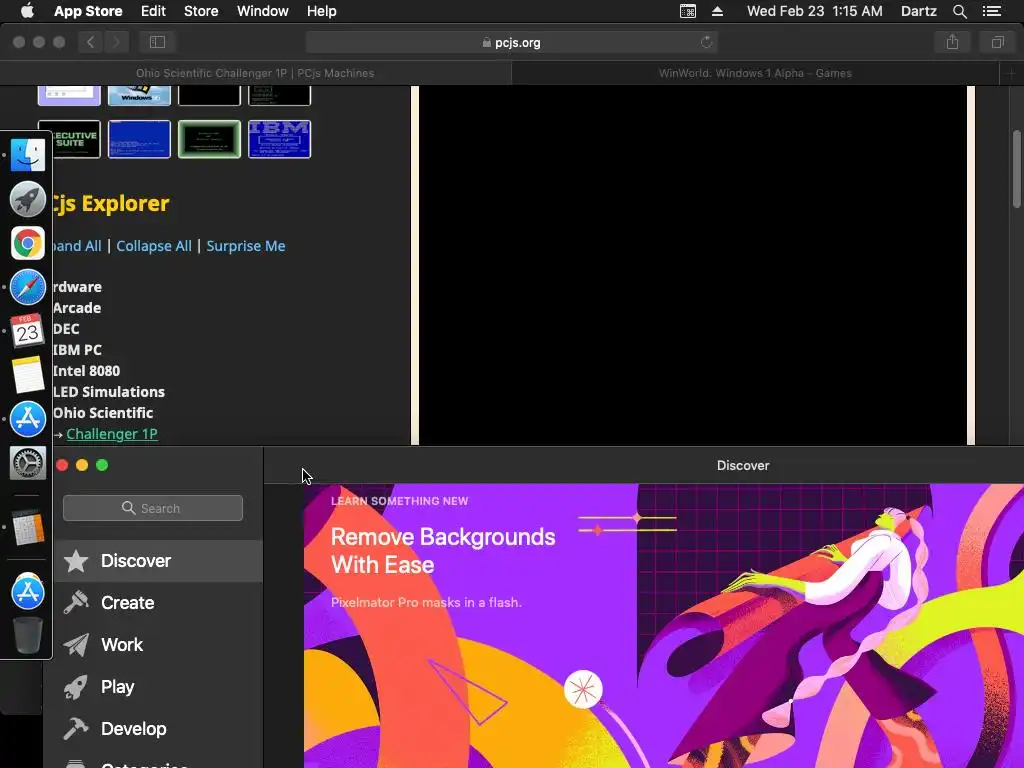
Task: Open Remove Backgrounds With Ease feature banner
Action: coord(664,626)
